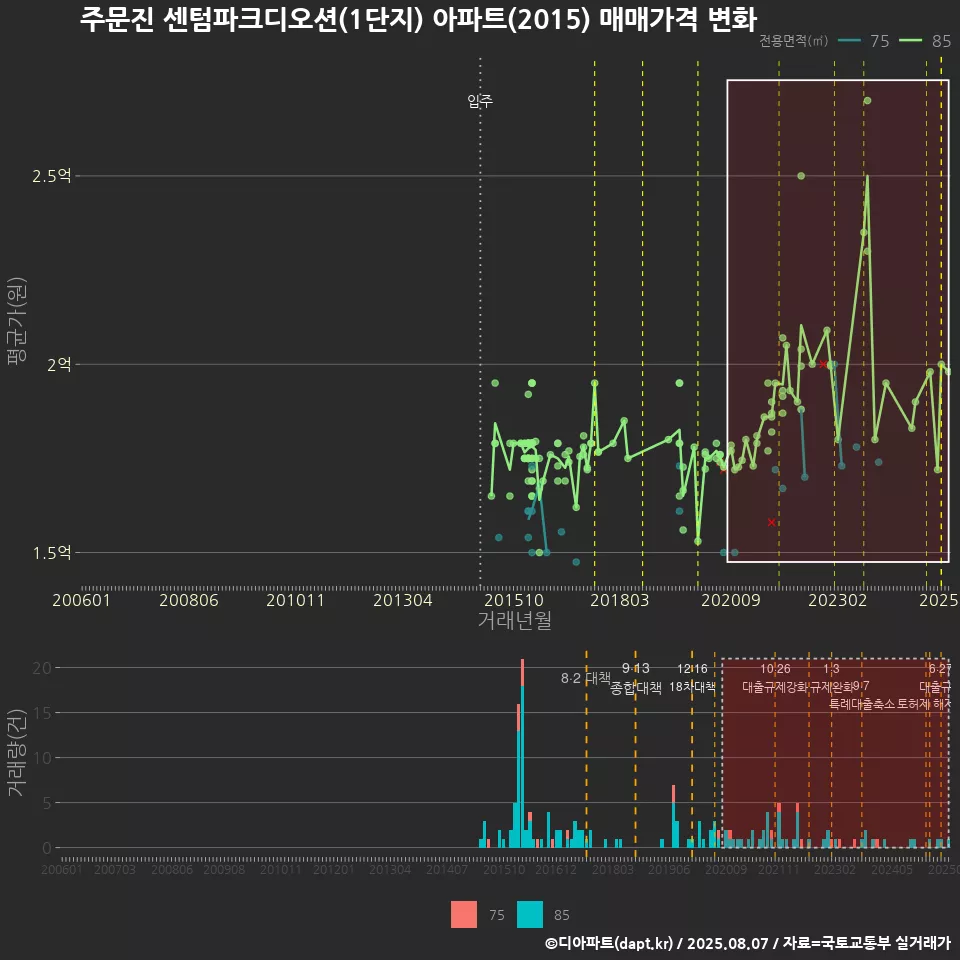This screenshot has width=960, height=960.
Task: Click the 6·27 policy date annotation
Action: click(940, 669)
